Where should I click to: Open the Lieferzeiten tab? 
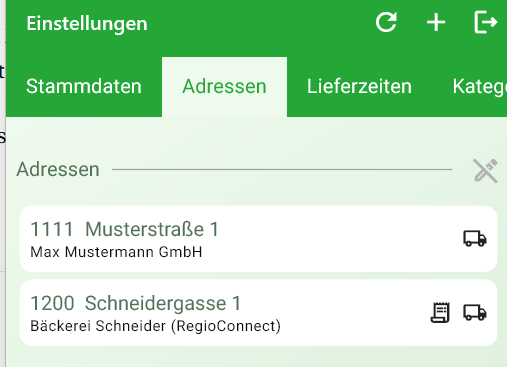click(x=359, y=87)
